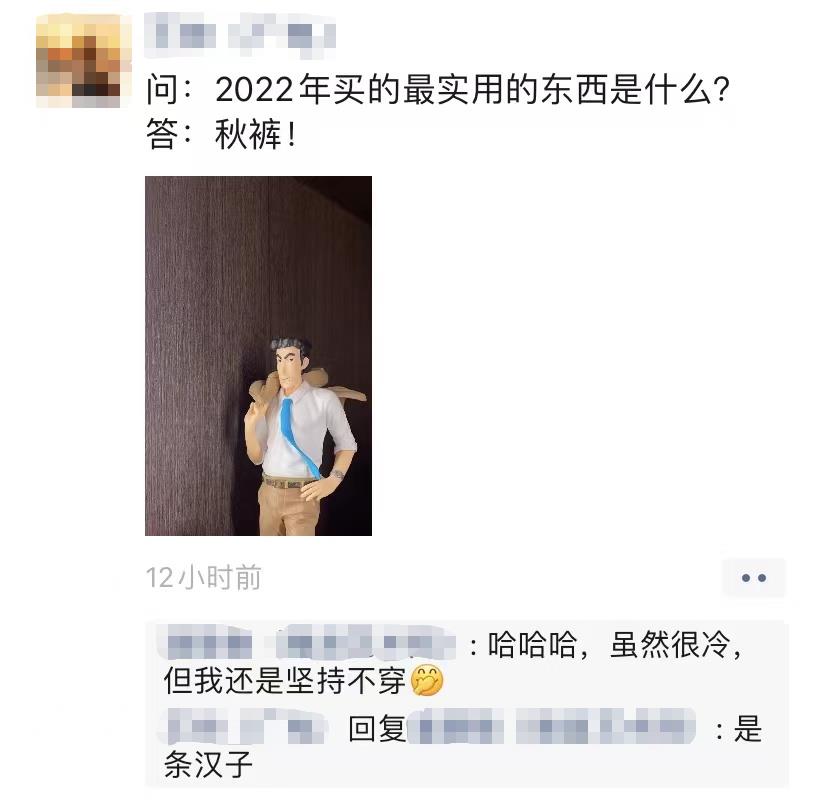Tap the comment text 哈哈哈，虽然很冷
The height and width of the screenshot is (809, 828).
pos(615,645)
